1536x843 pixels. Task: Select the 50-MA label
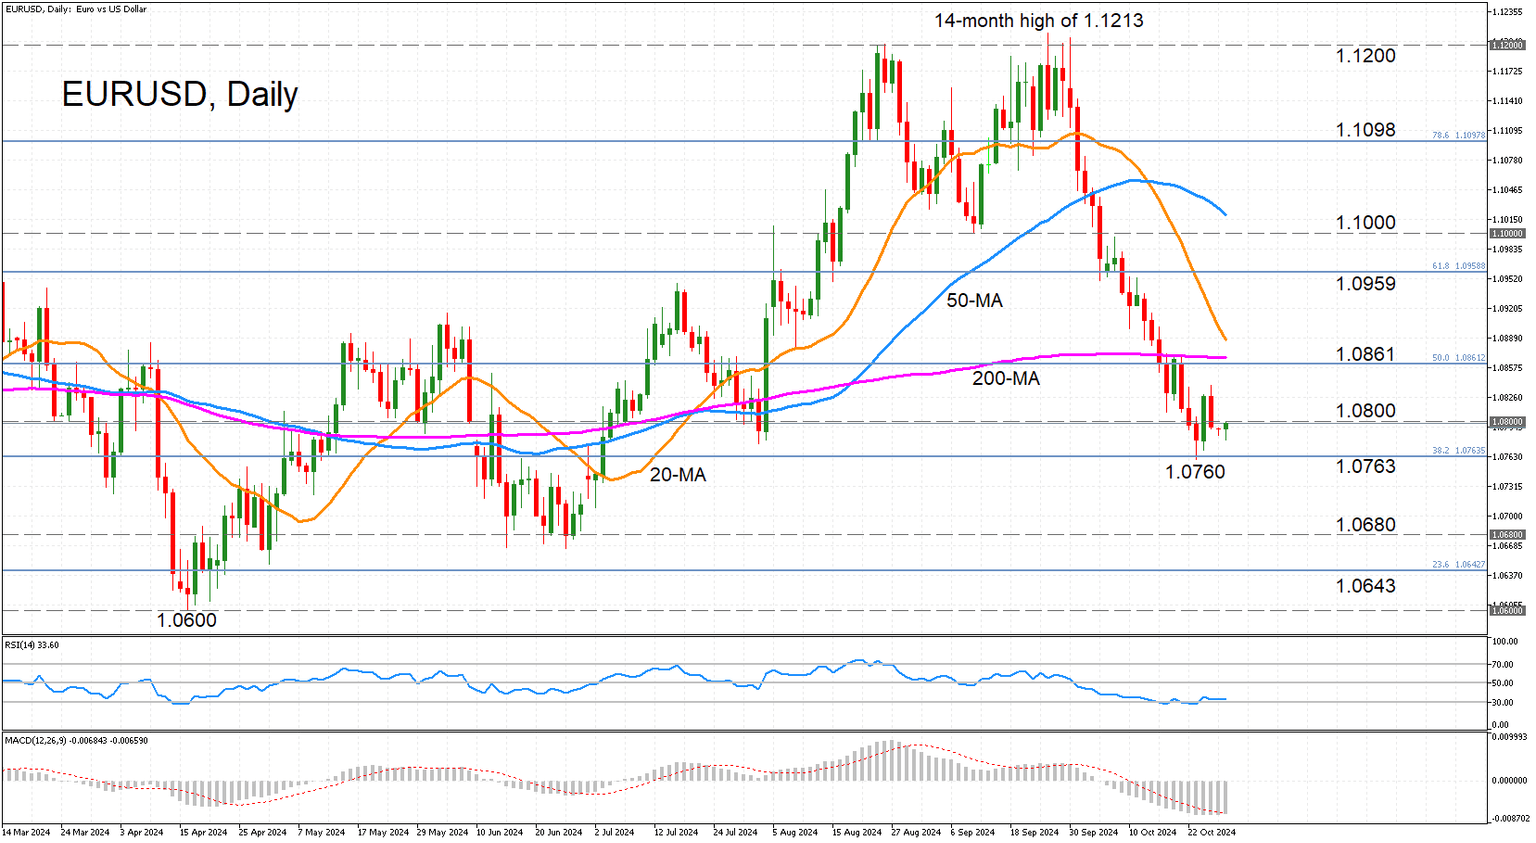click(x=974, y=300)
